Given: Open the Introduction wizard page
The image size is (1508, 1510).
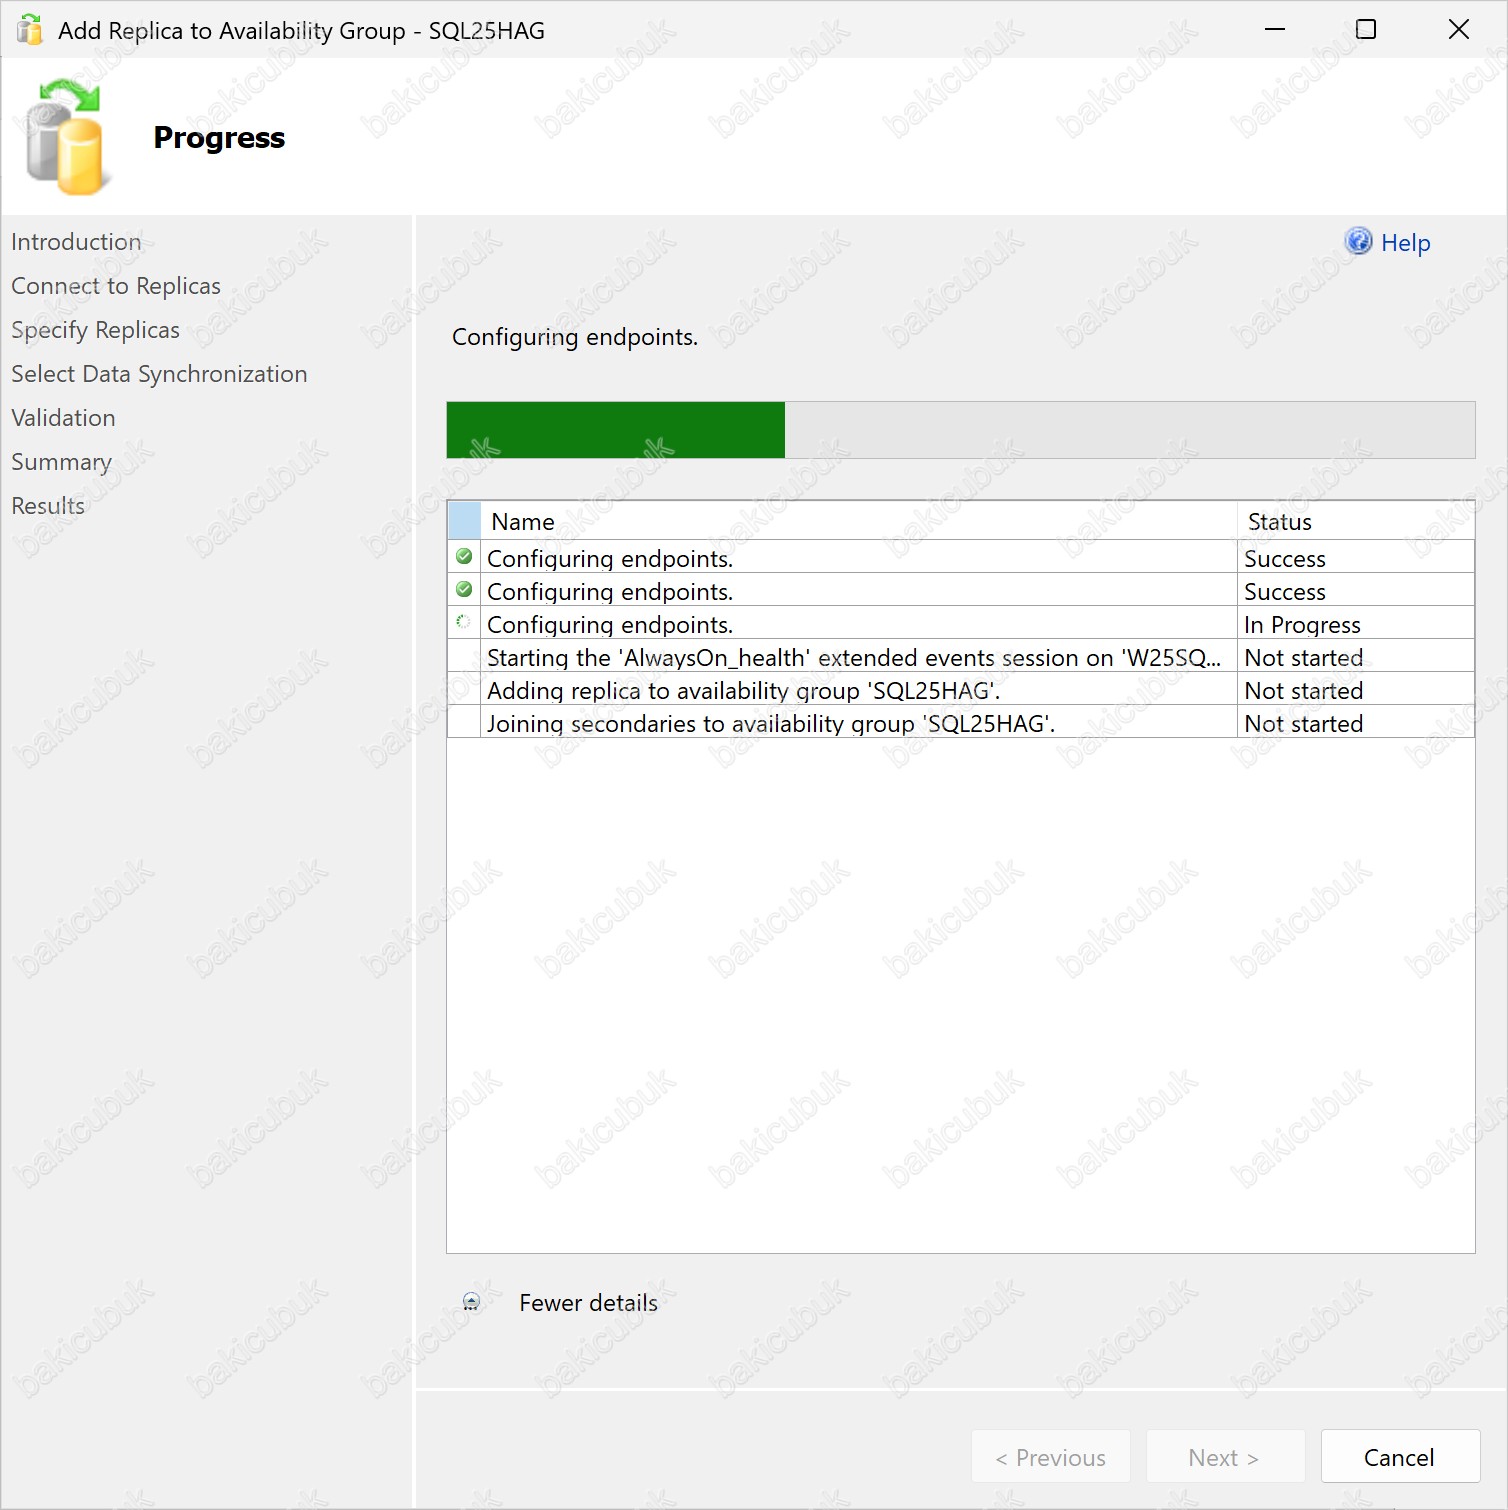Looking at the screenshot, I should coord(76,242).
